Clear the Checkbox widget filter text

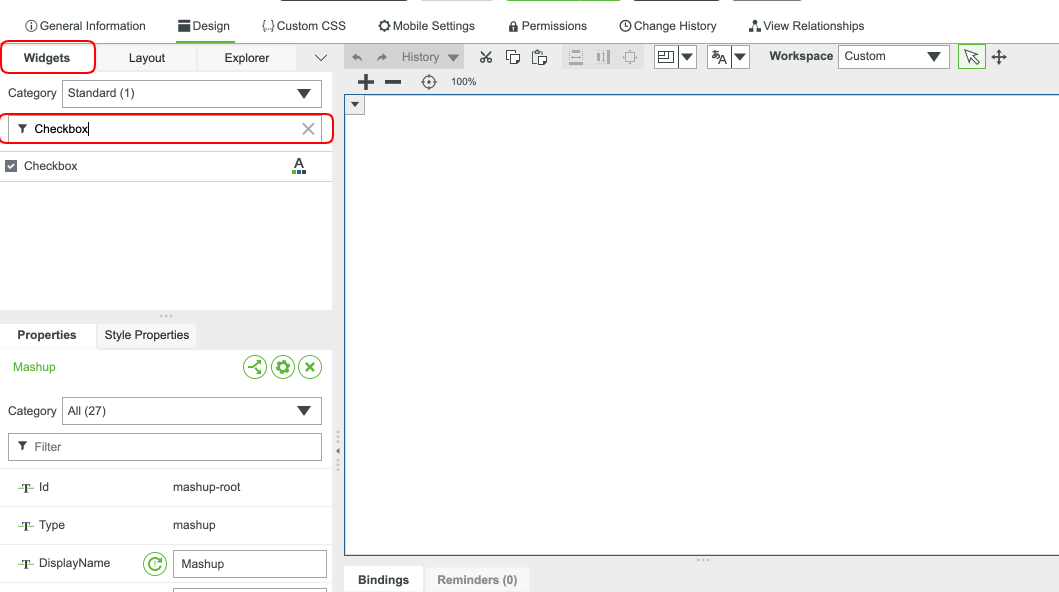308,129
